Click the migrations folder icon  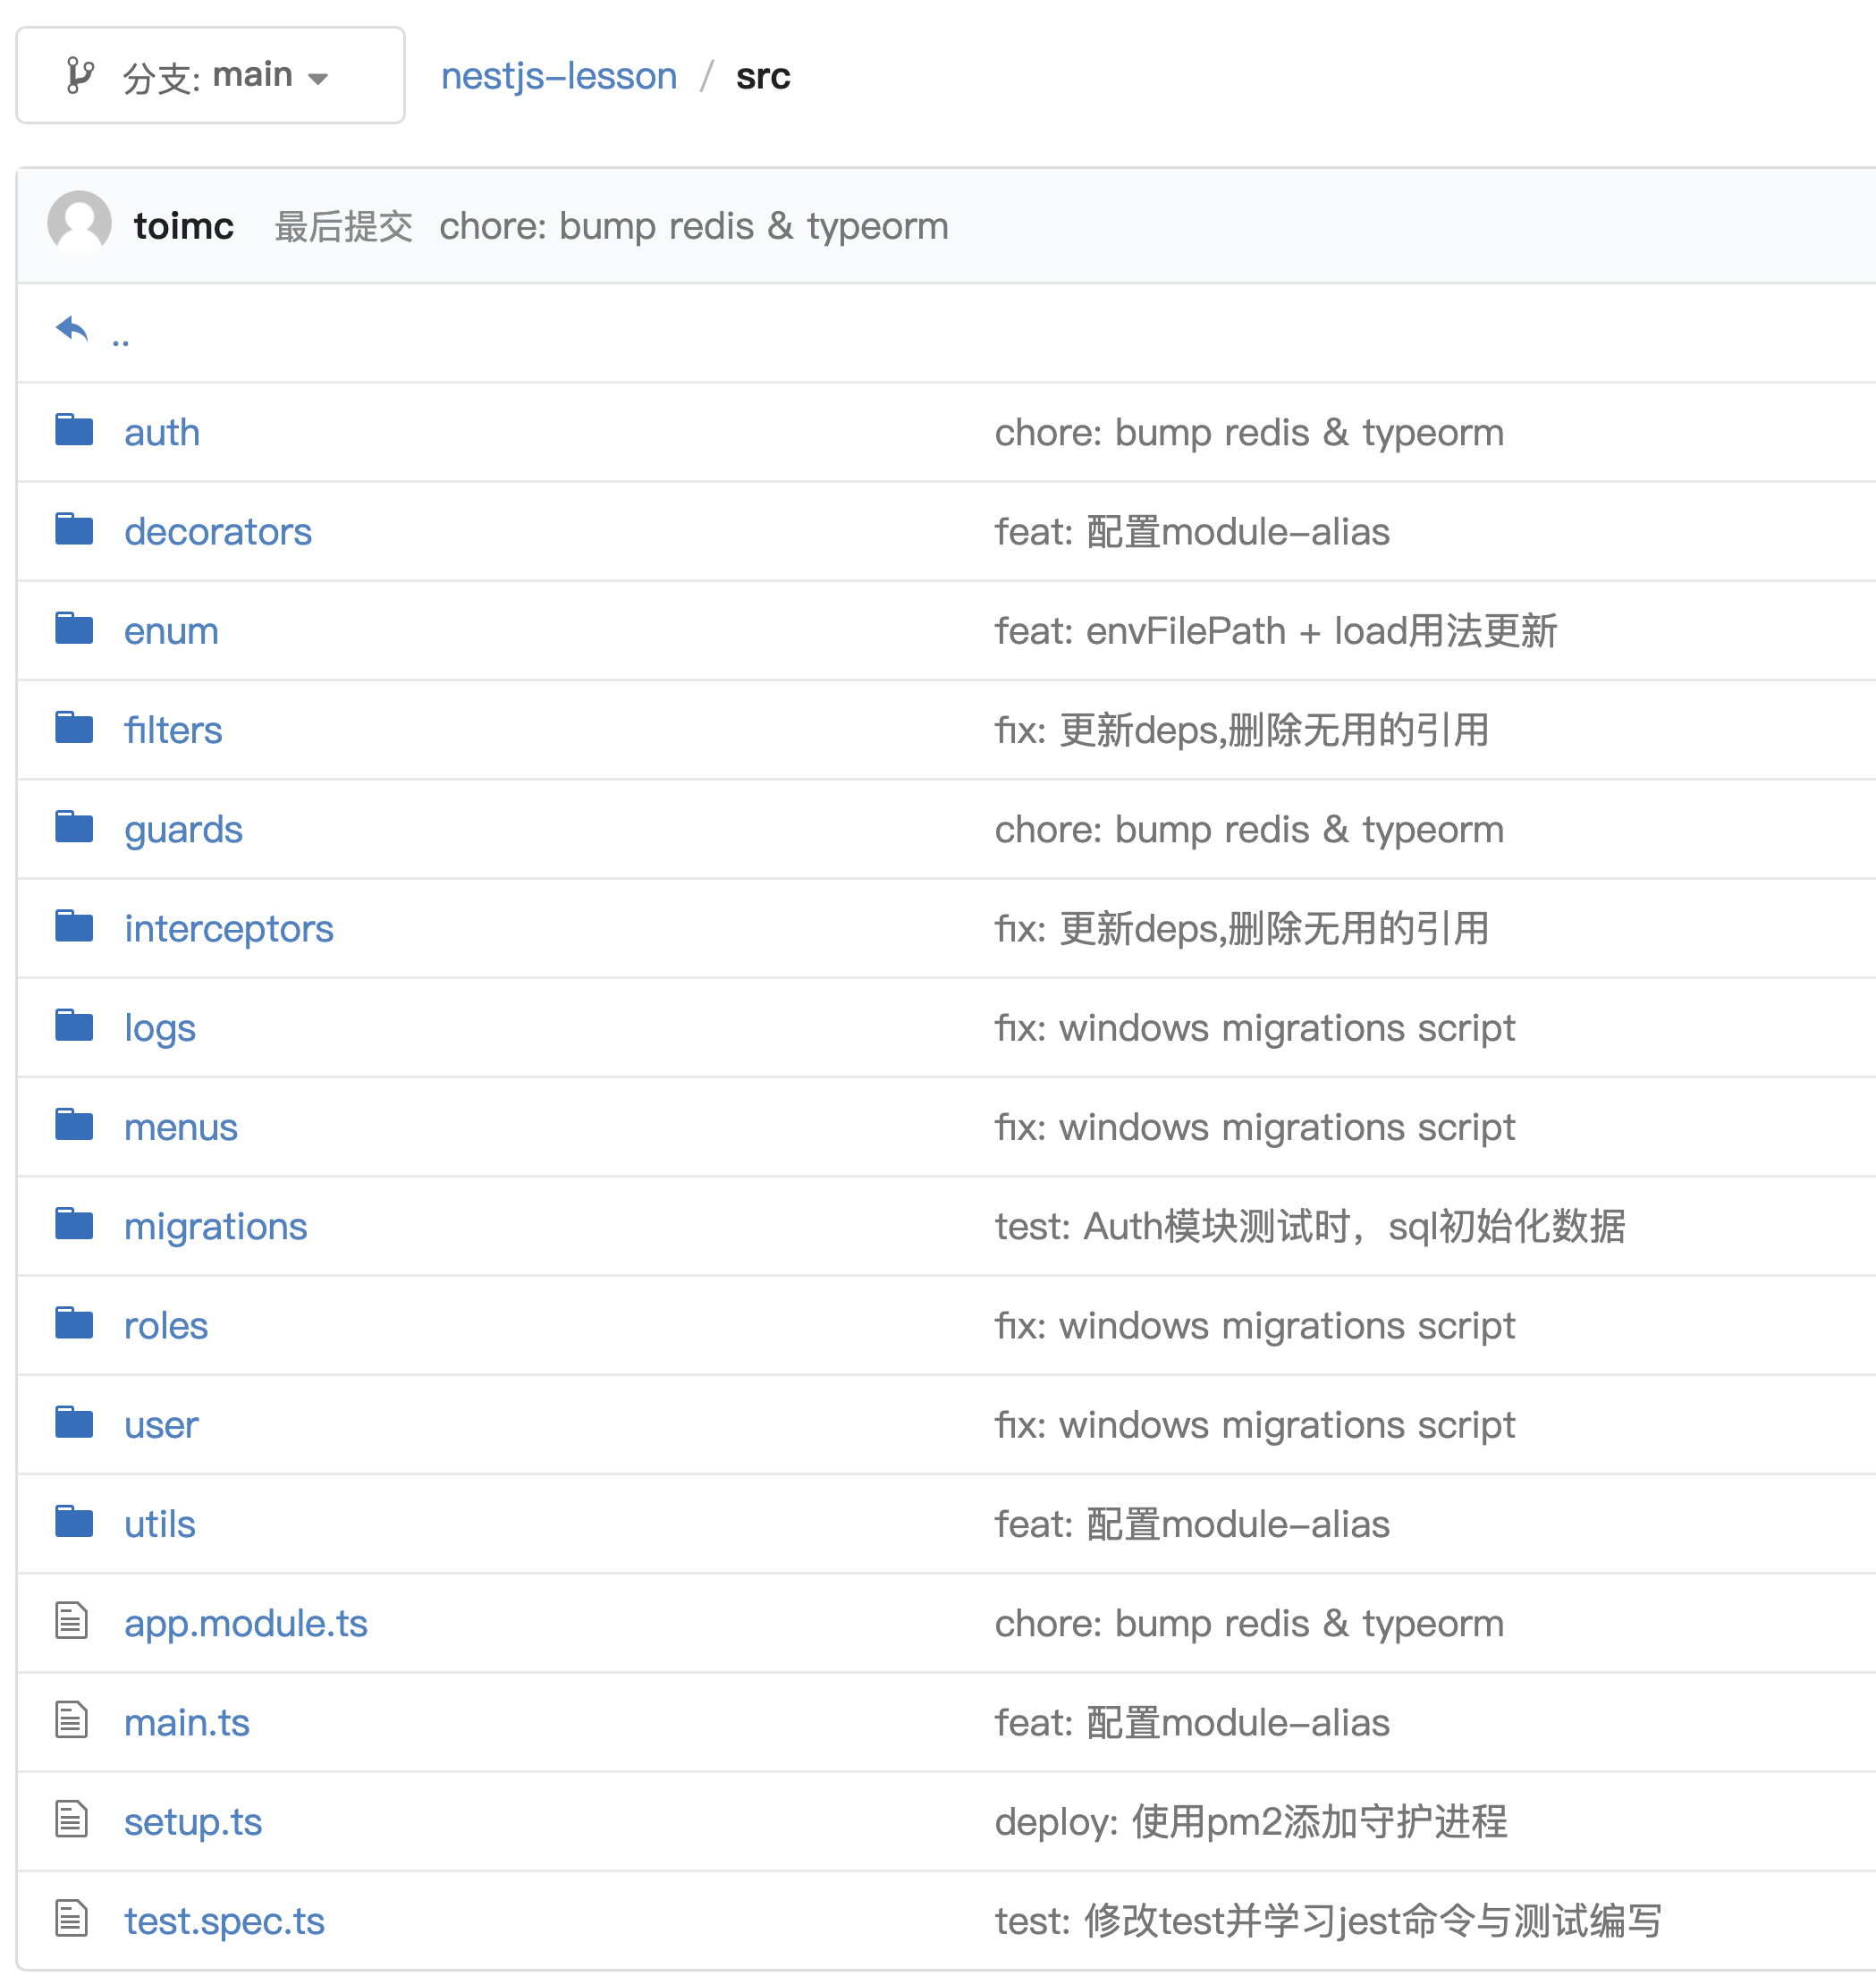tap(74, 1225)
